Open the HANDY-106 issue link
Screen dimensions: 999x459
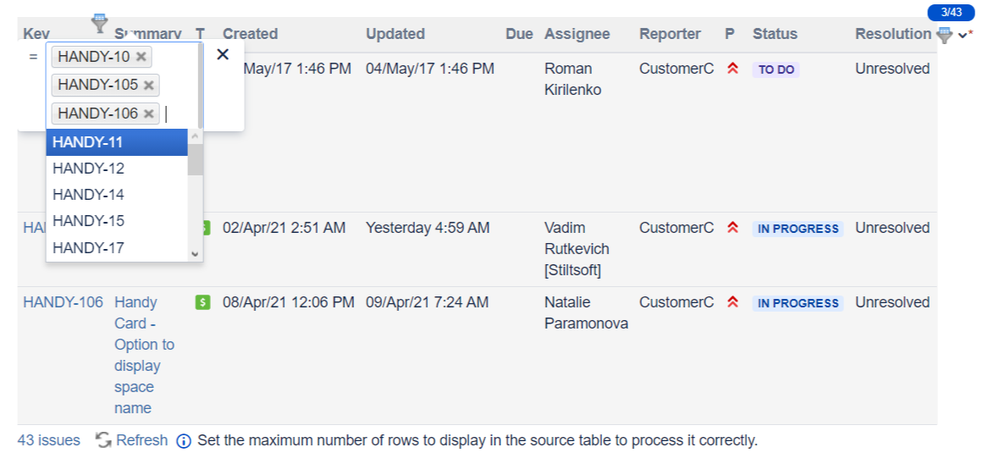[x=63, y=302]
